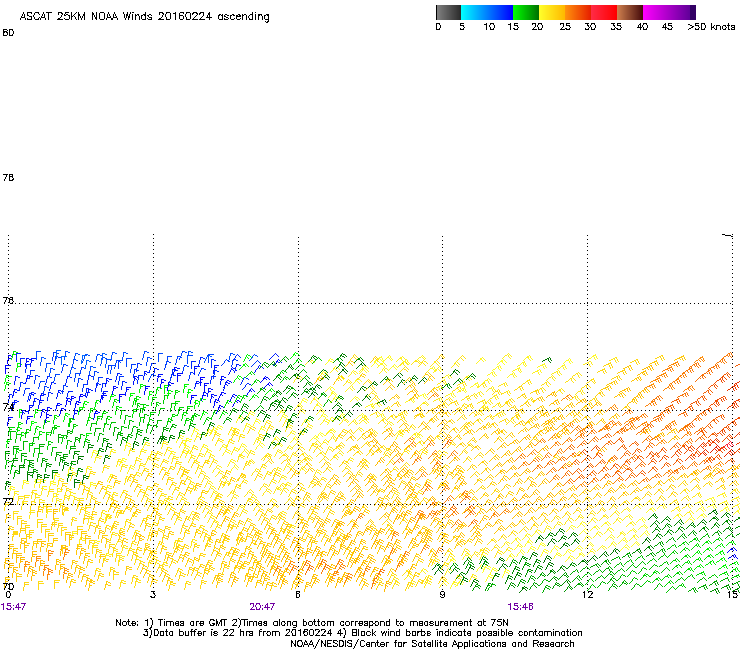Click the ASCAT 25KM NOAA Winds title
The width and height of the screenshot is (740, 650).
click(144, 16)
